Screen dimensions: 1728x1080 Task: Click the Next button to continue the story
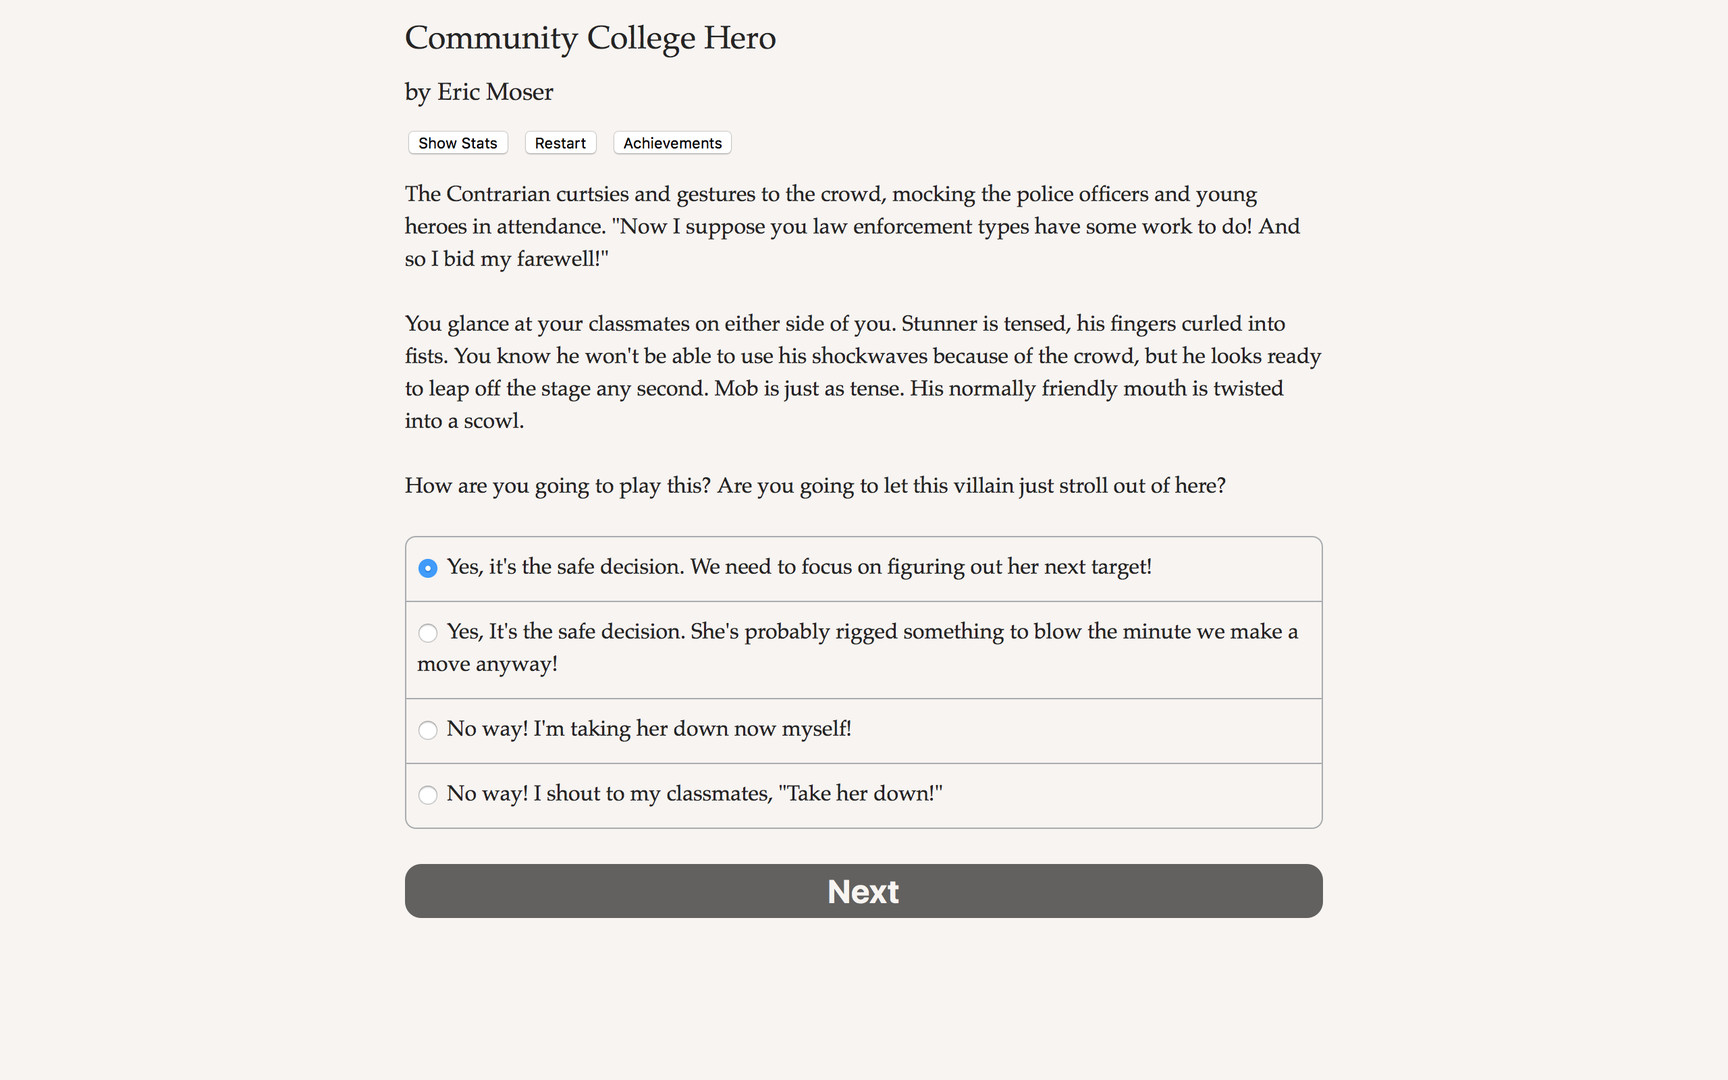click(x=863, y=891)
